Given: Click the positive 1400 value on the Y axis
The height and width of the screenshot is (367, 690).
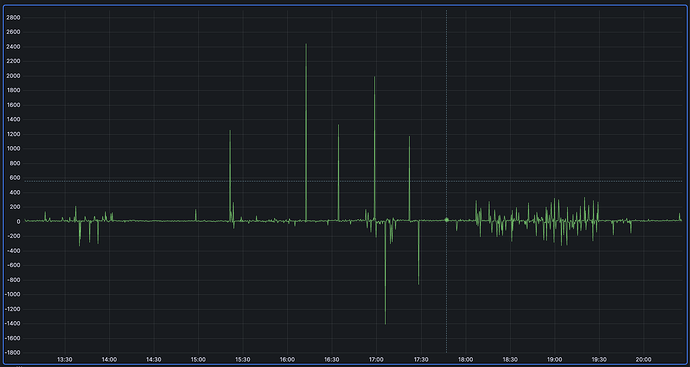Looking at the screenshot, I should point(13,119).
